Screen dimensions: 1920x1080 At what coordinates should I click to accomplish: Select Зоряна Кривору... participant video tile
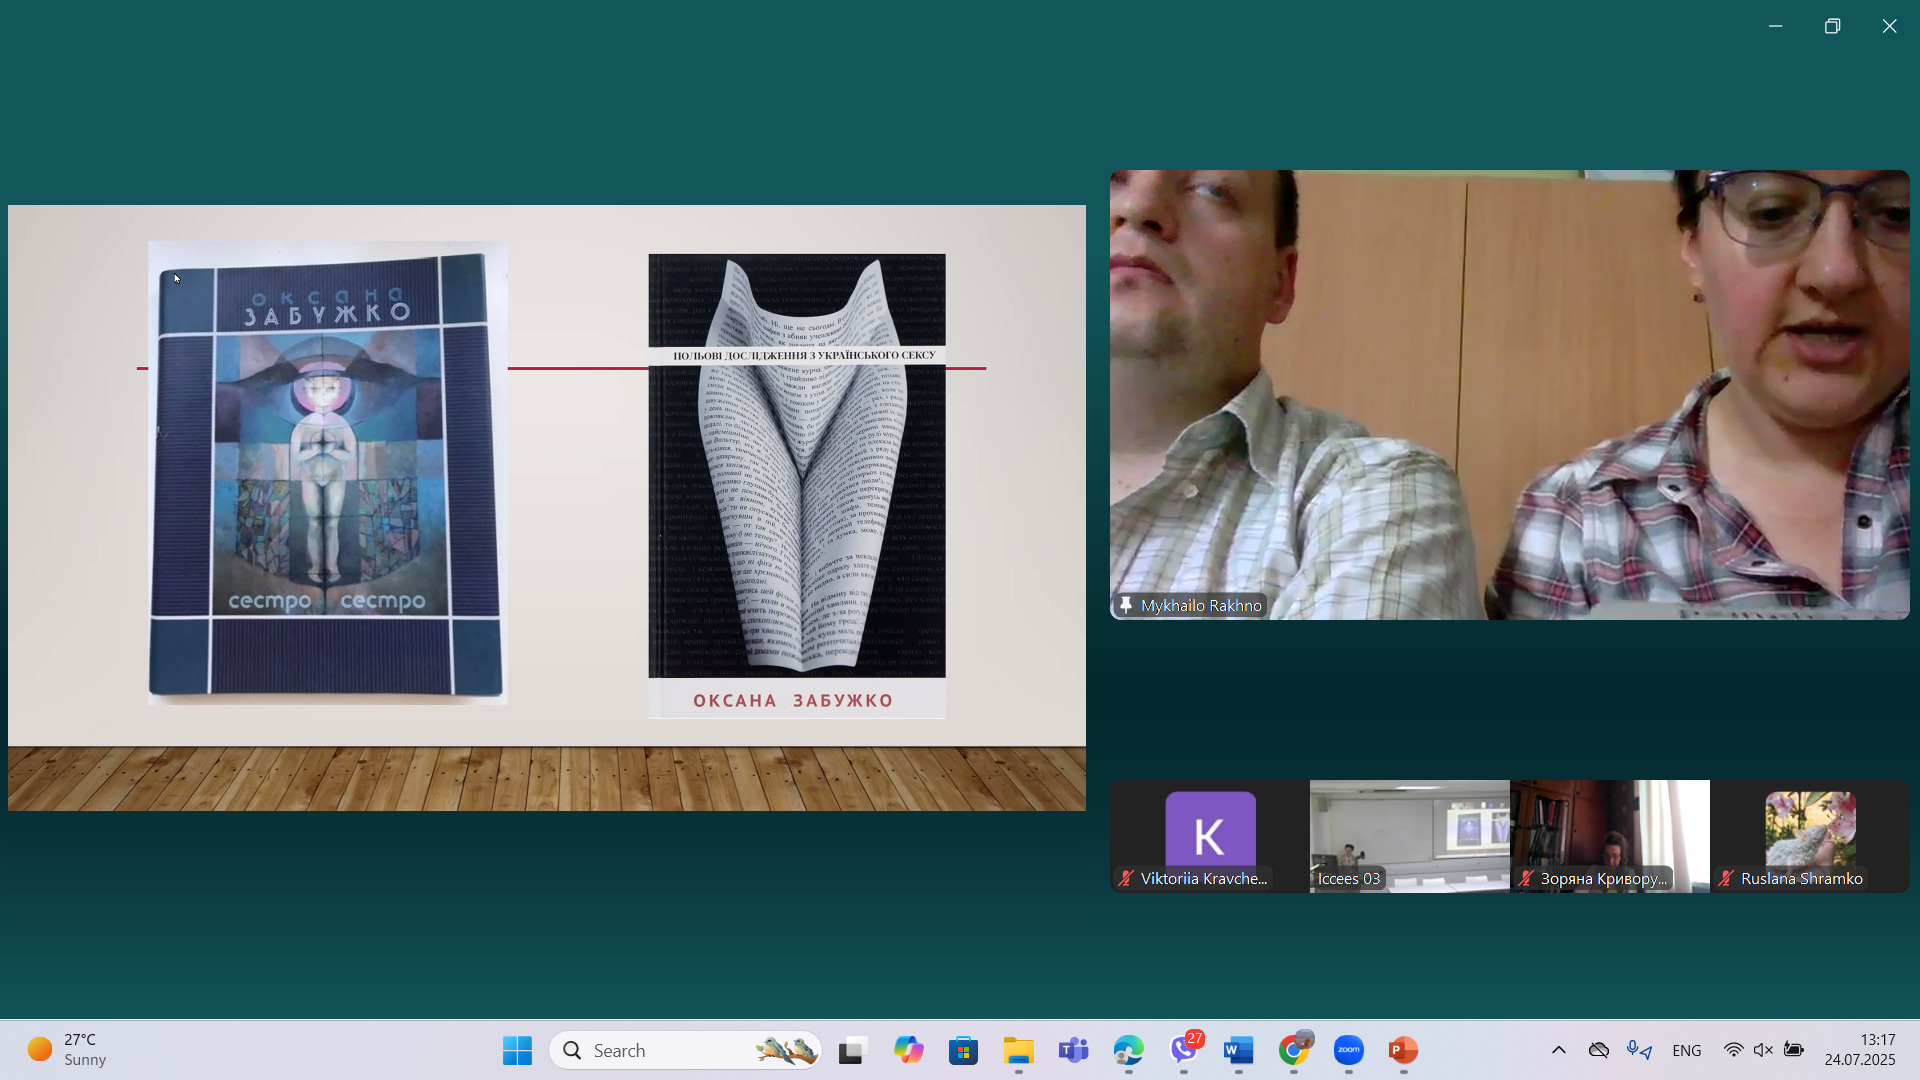[x=1610, y=836]
